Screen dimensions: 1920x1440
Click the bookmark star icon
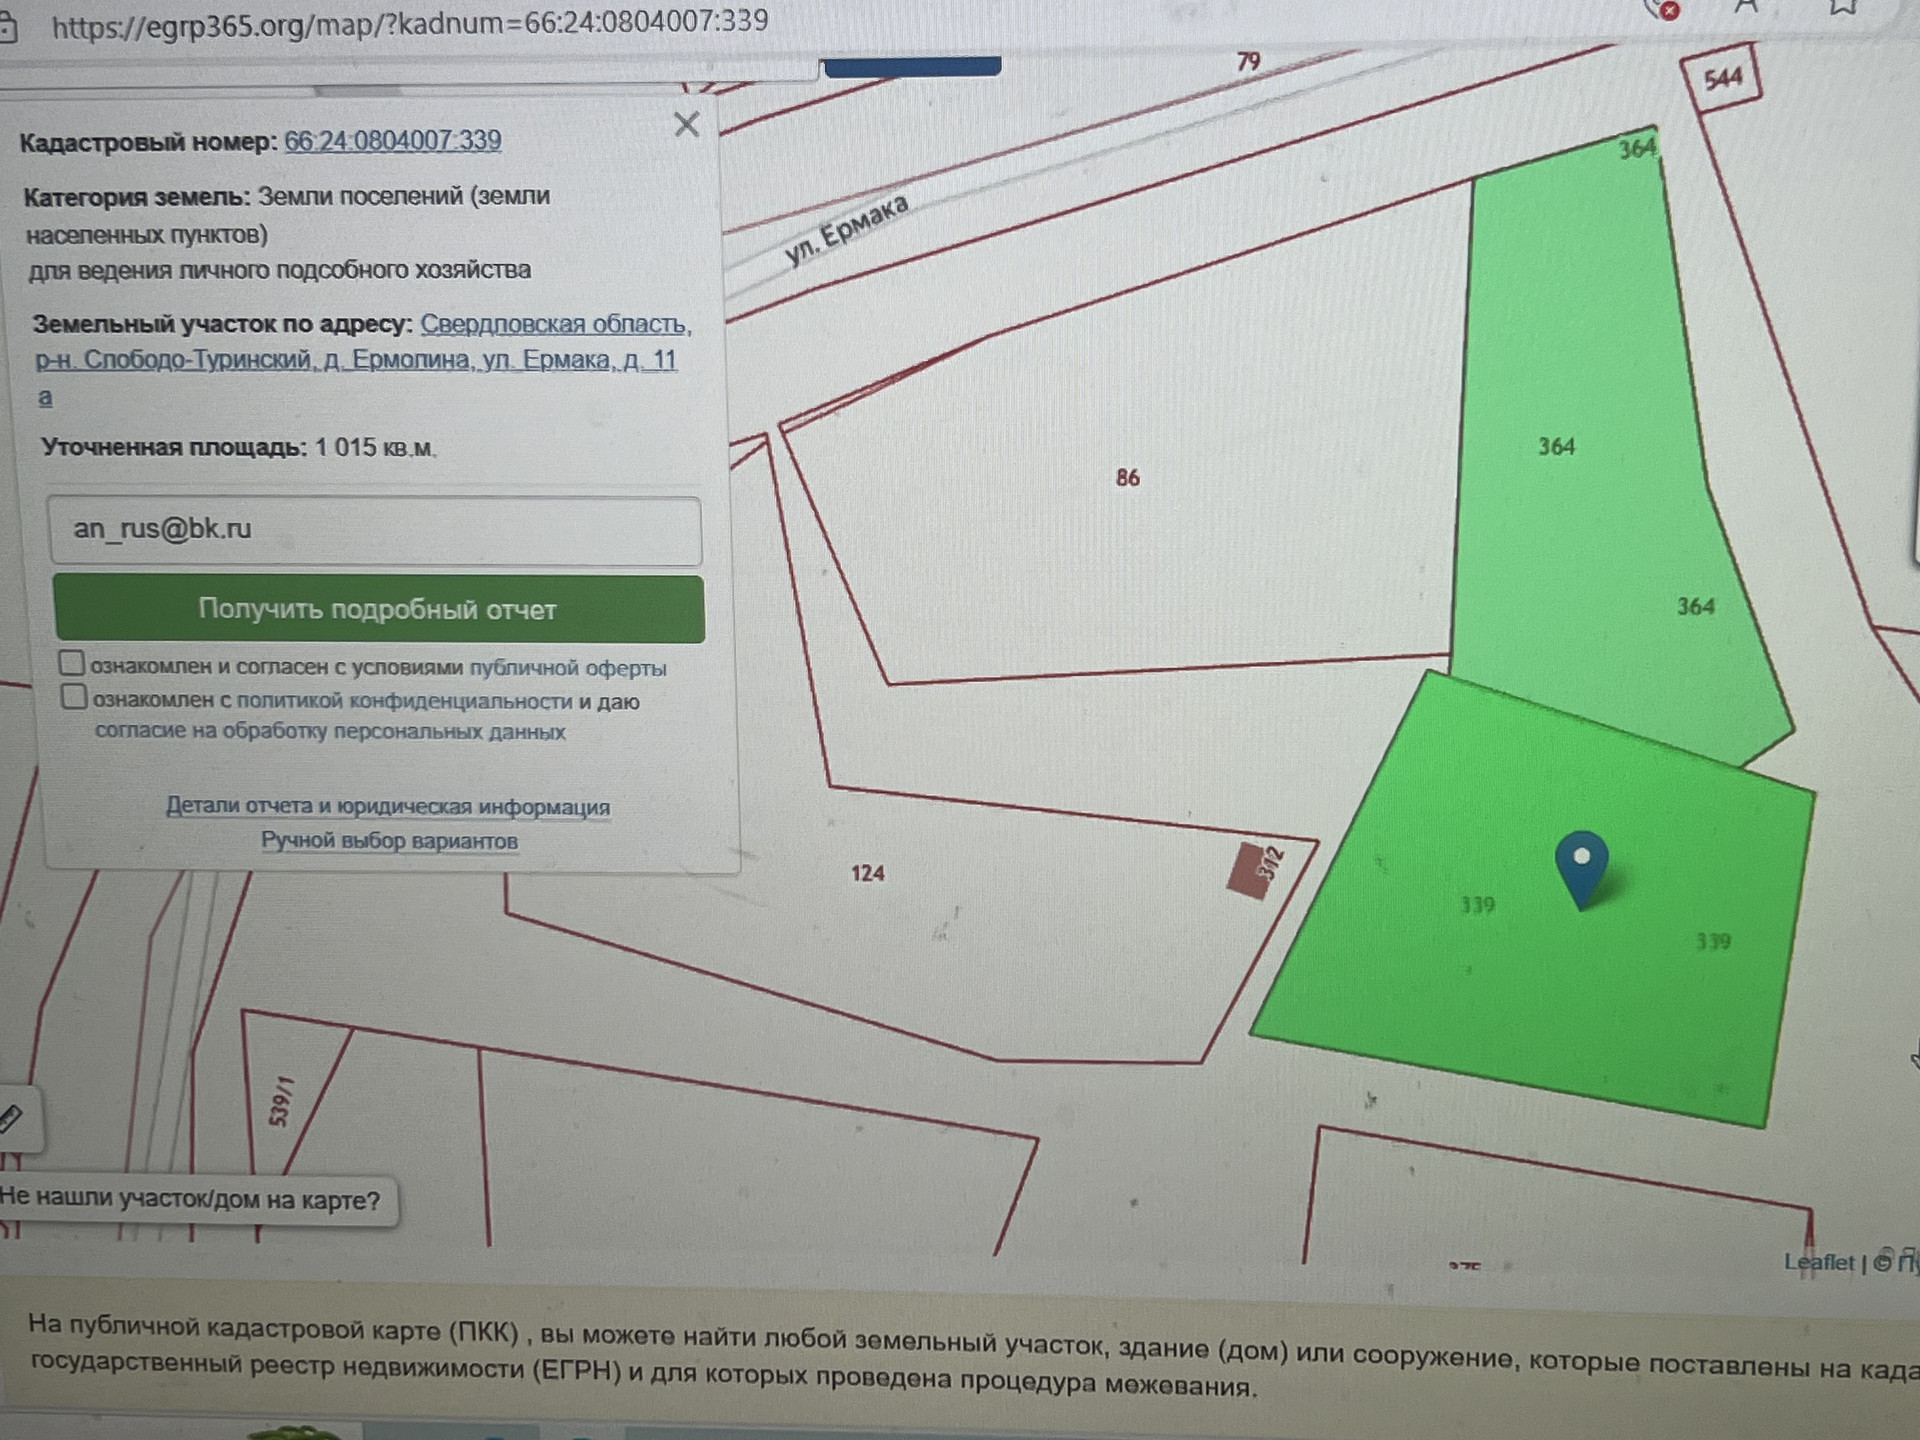click(1842, 8)
